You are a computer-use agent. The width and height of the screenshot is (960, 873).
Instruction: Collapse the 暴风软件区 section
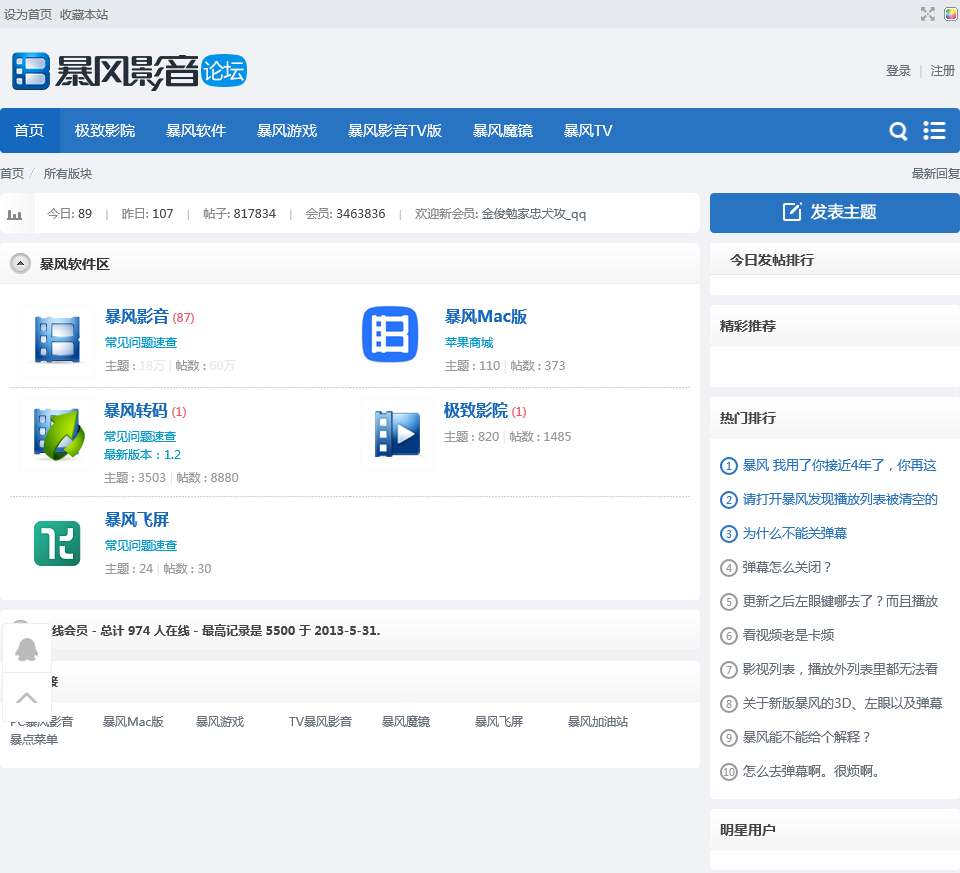pyautogui.click(x=20, y=264)
